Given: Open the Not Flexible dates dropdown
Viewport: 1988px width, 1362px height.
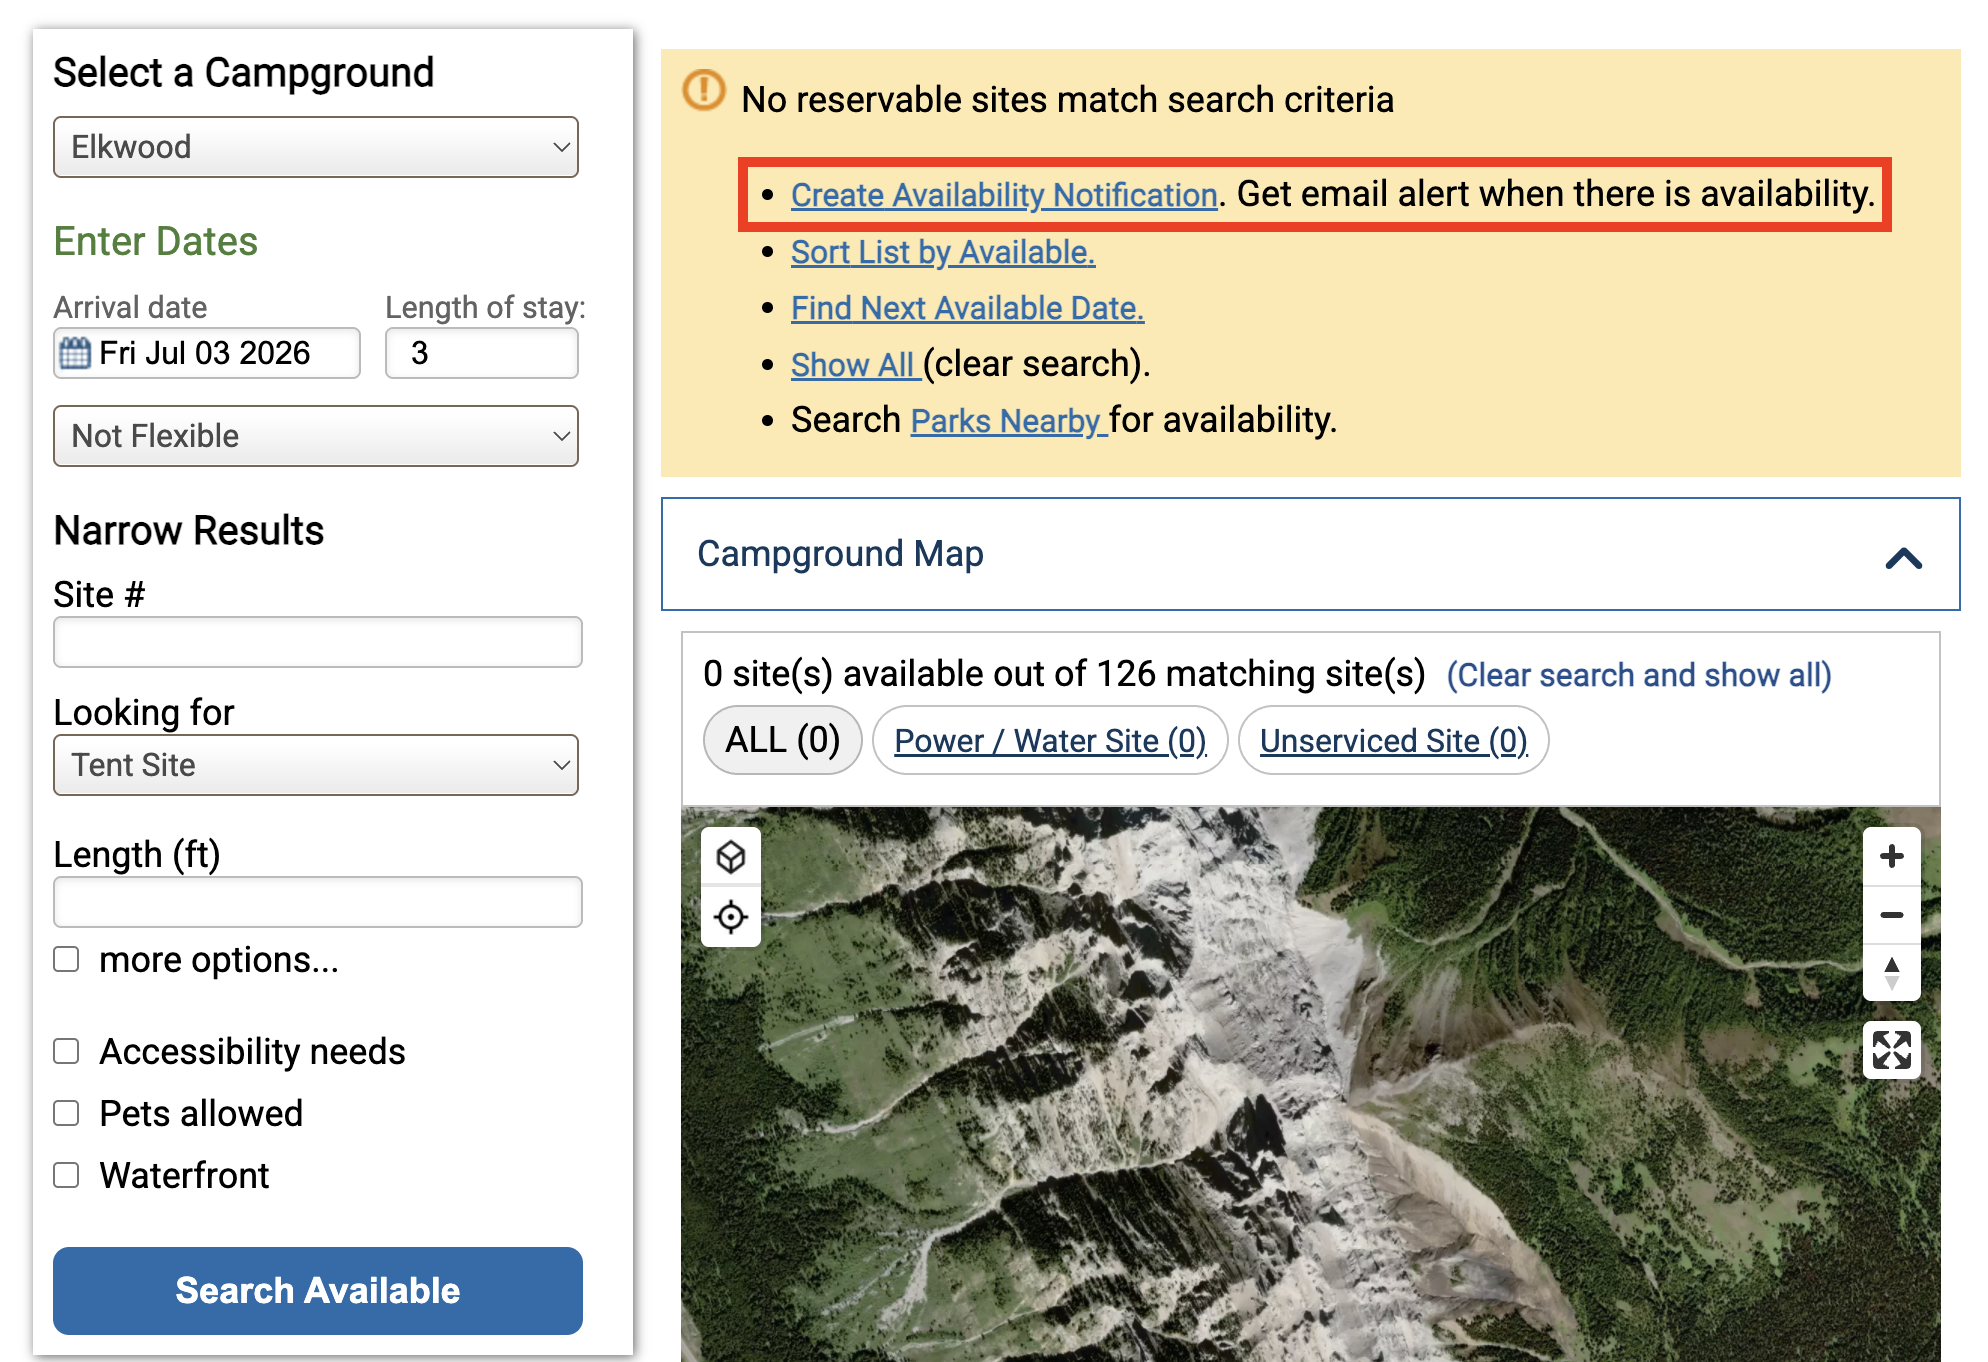Looking at the screenshot, I should tap(316, 436).
